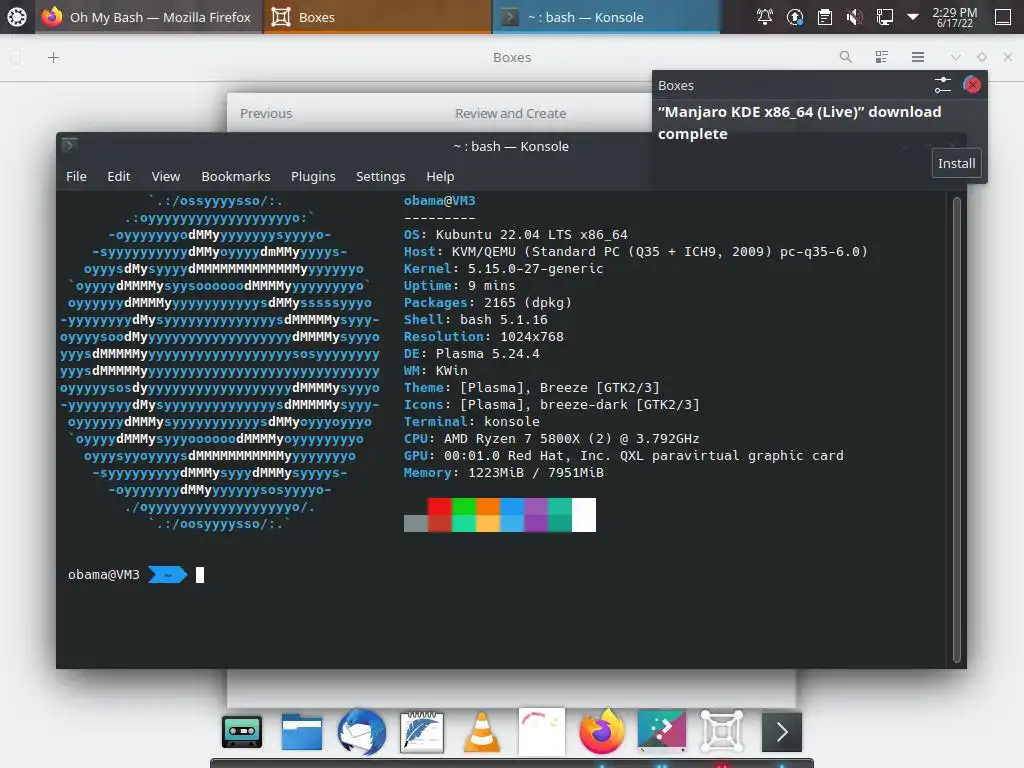Dismiss the Boxes notification popup
This screenshot has width=1024, height=768.
(972, 85)
